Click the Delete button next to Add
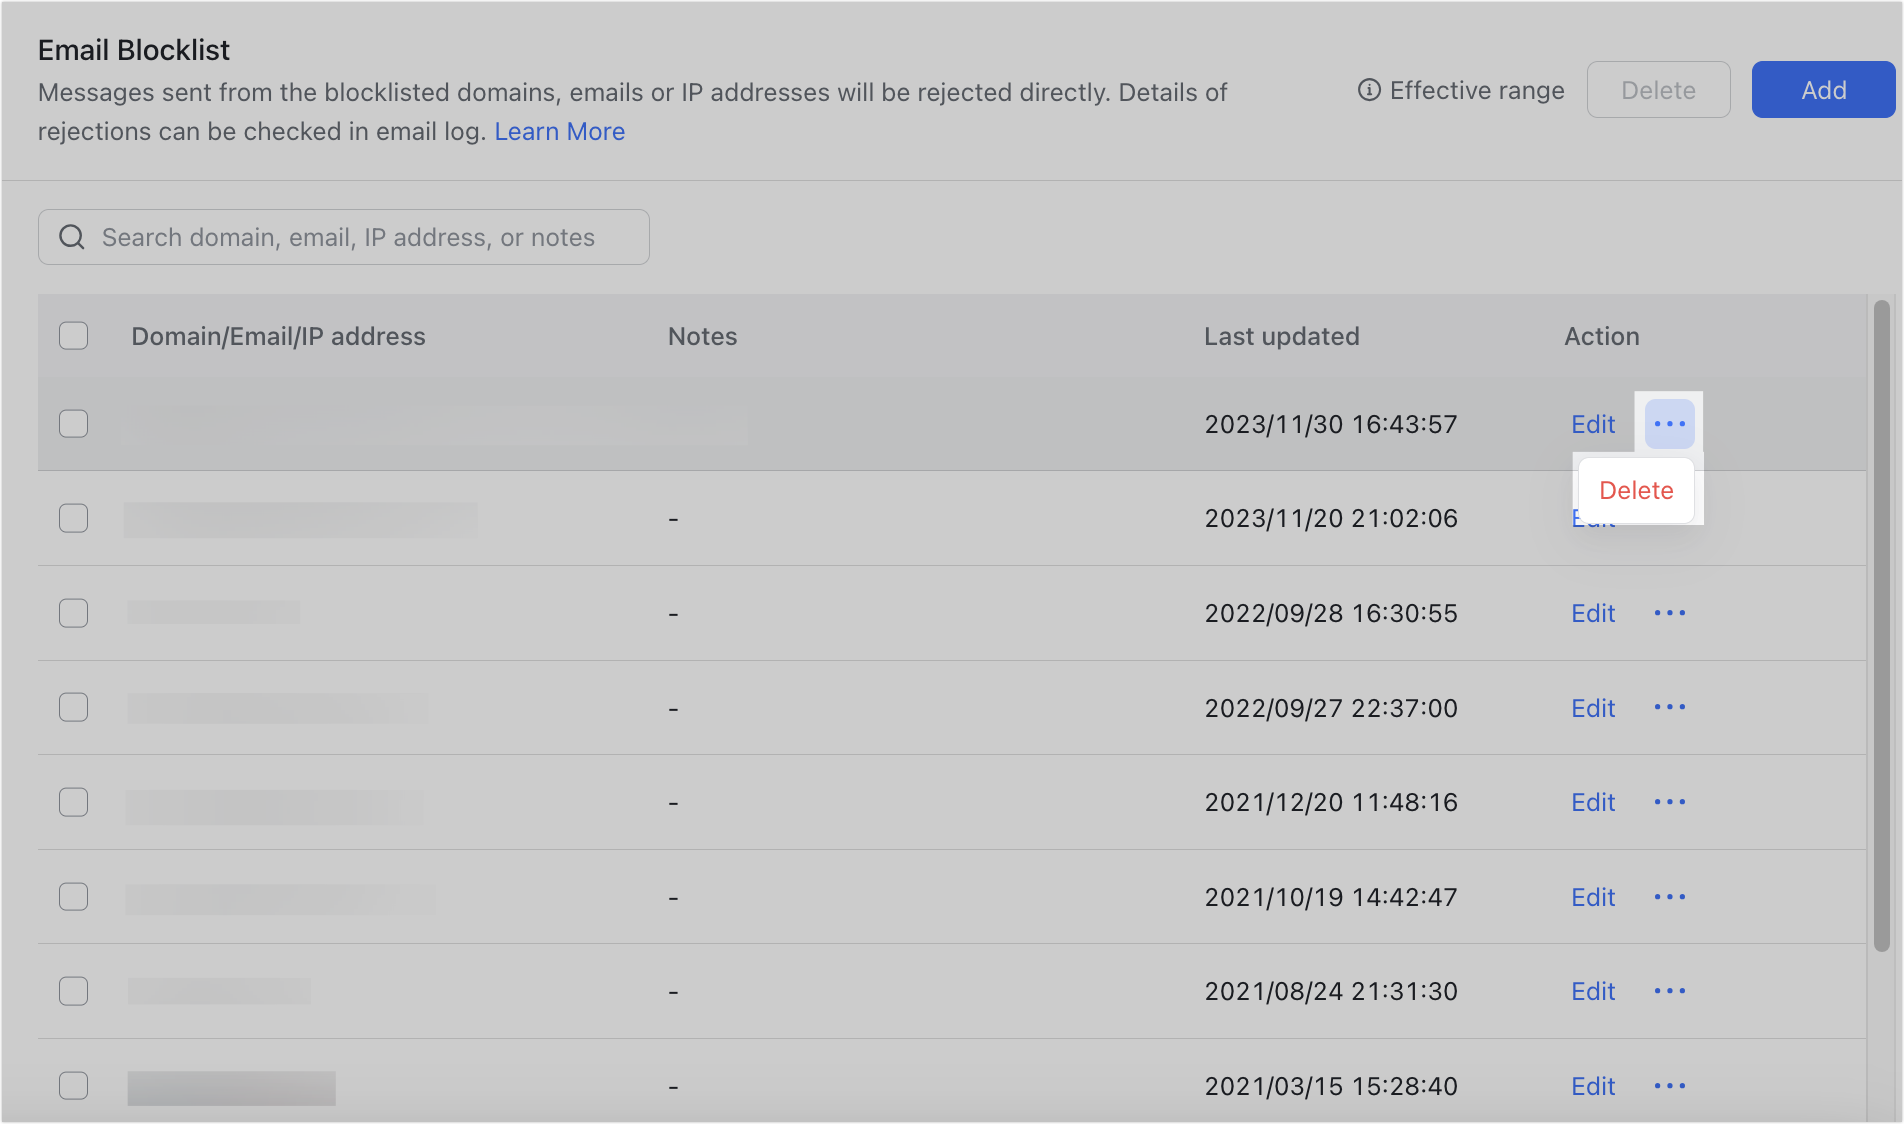The height and width of the screenshot is (1124, 1904). click(1658, 90)
